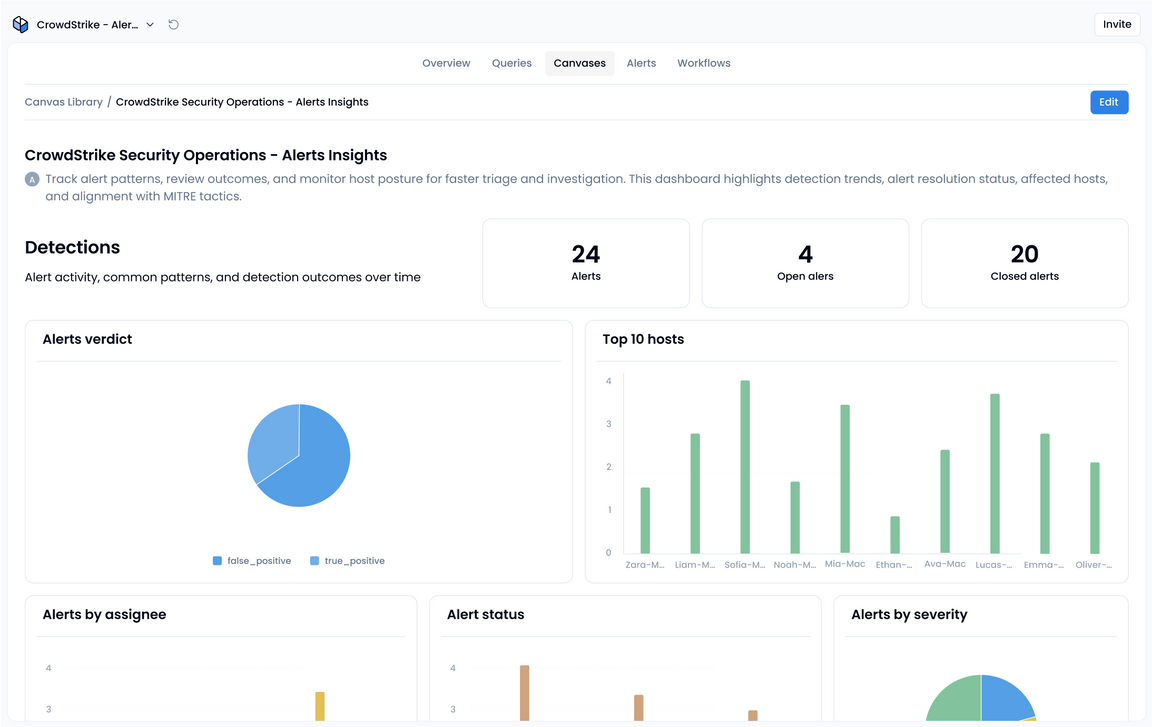Click the tallest brown bar in Alert status

coord(525,693)
